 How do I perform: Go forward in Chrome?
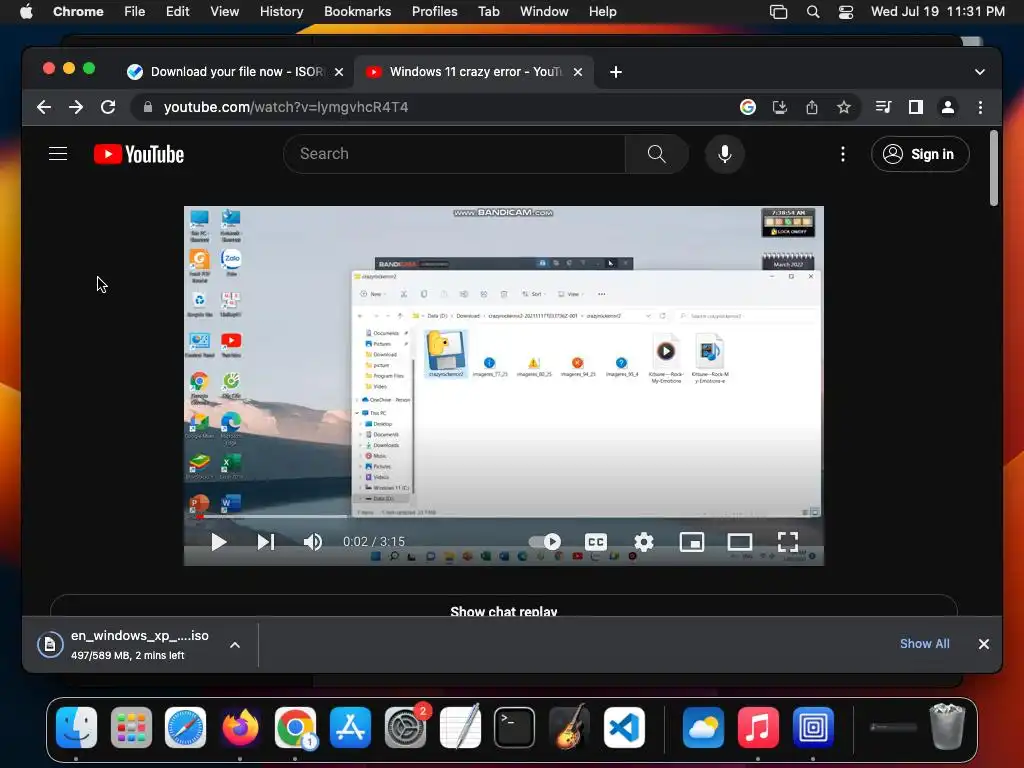[x=76, y=107]
